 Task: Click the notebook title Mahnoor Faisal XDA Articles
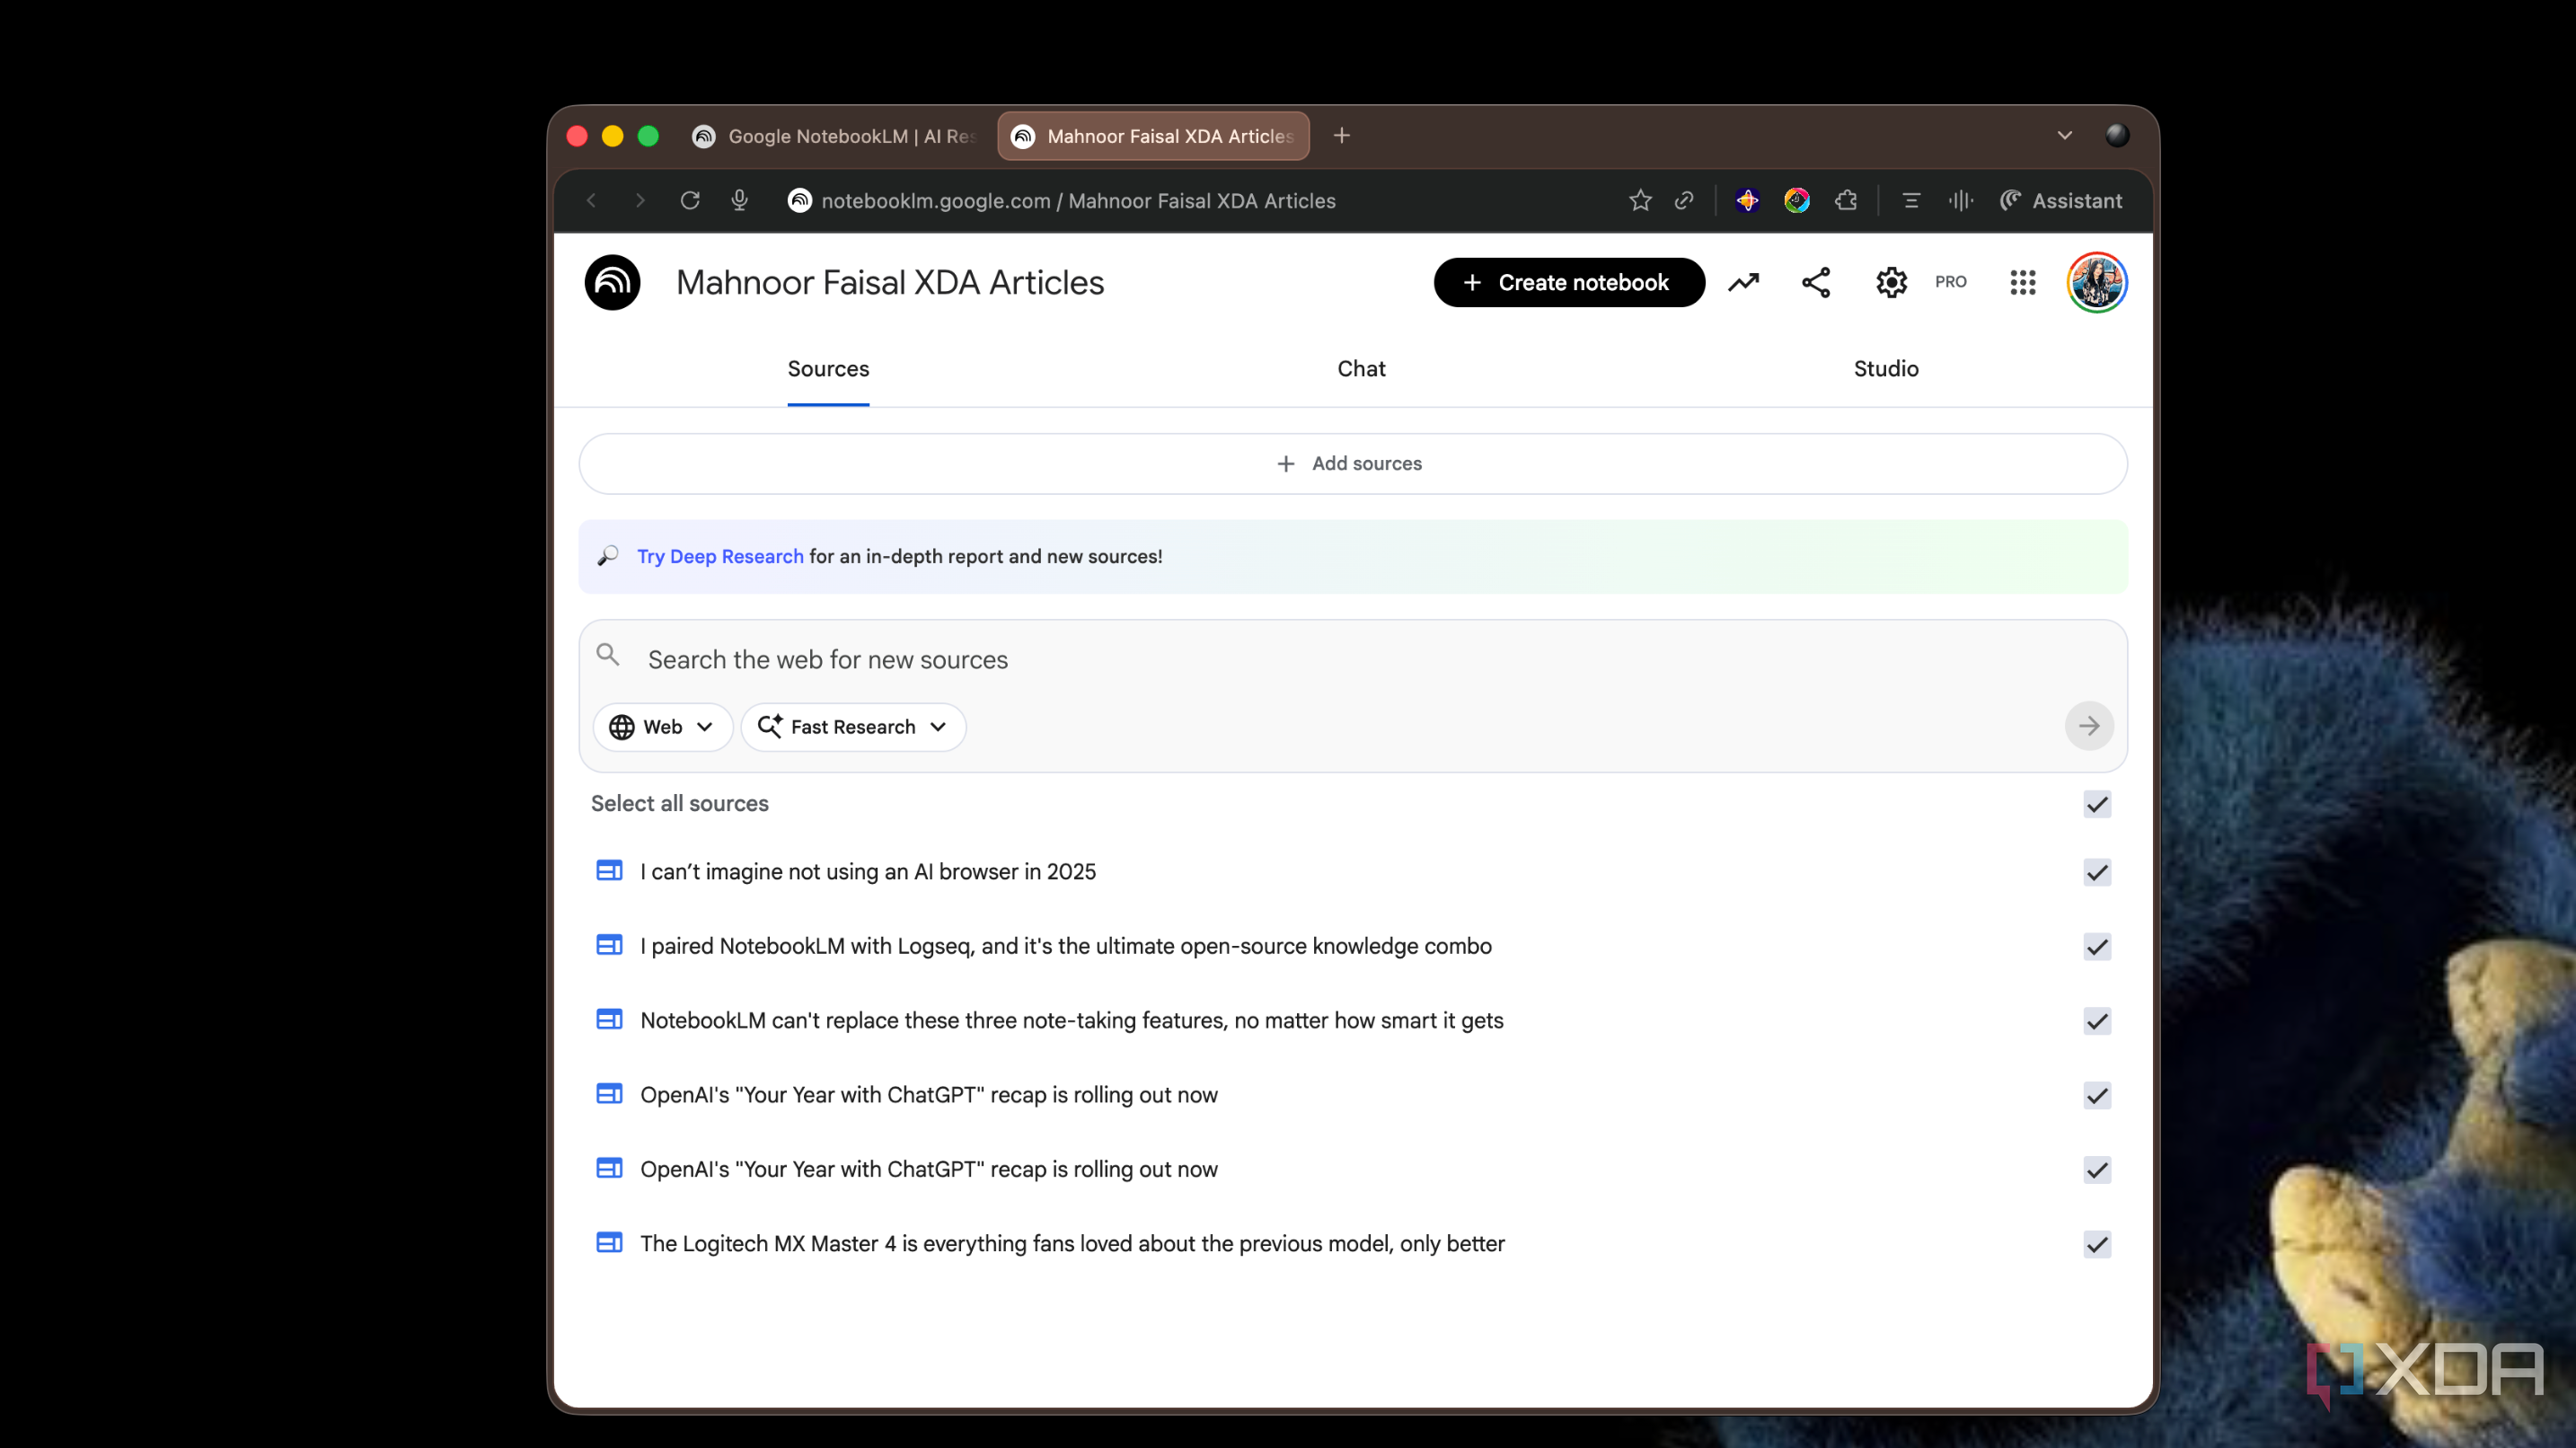pos(890,283)
